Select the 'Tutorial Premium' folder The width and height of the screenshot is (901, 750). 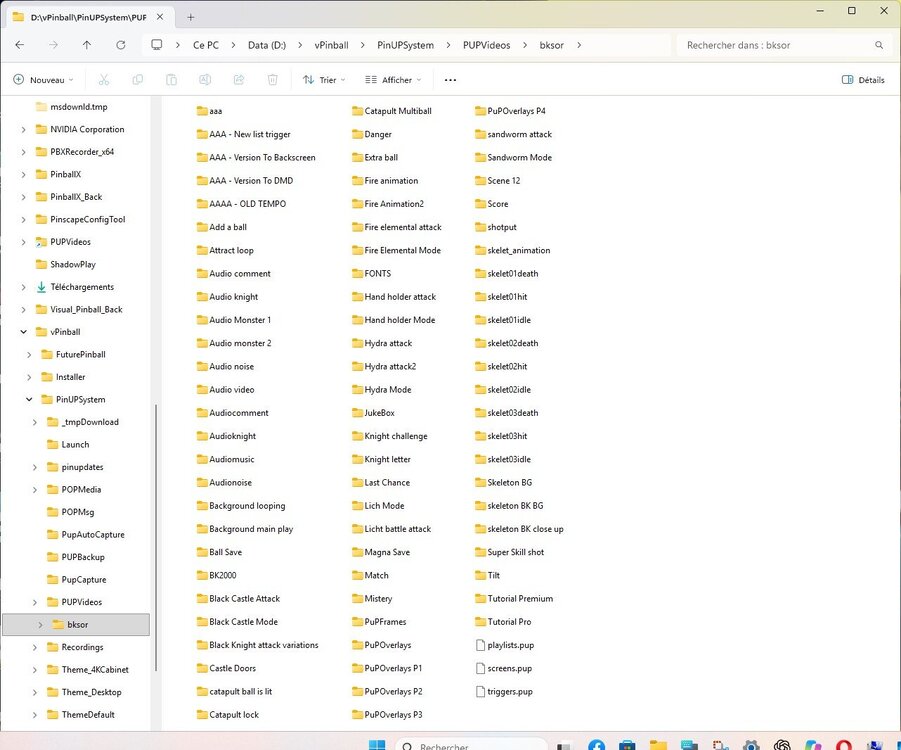(514, 598)
